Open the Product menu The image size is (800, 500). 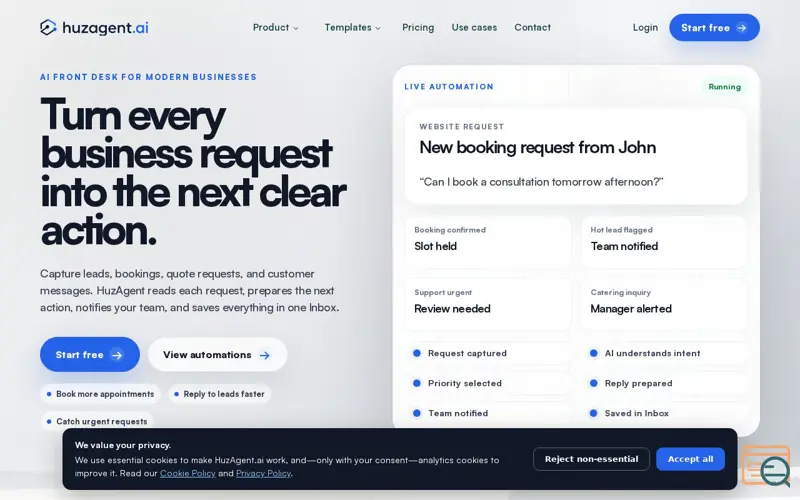[276, 28]
